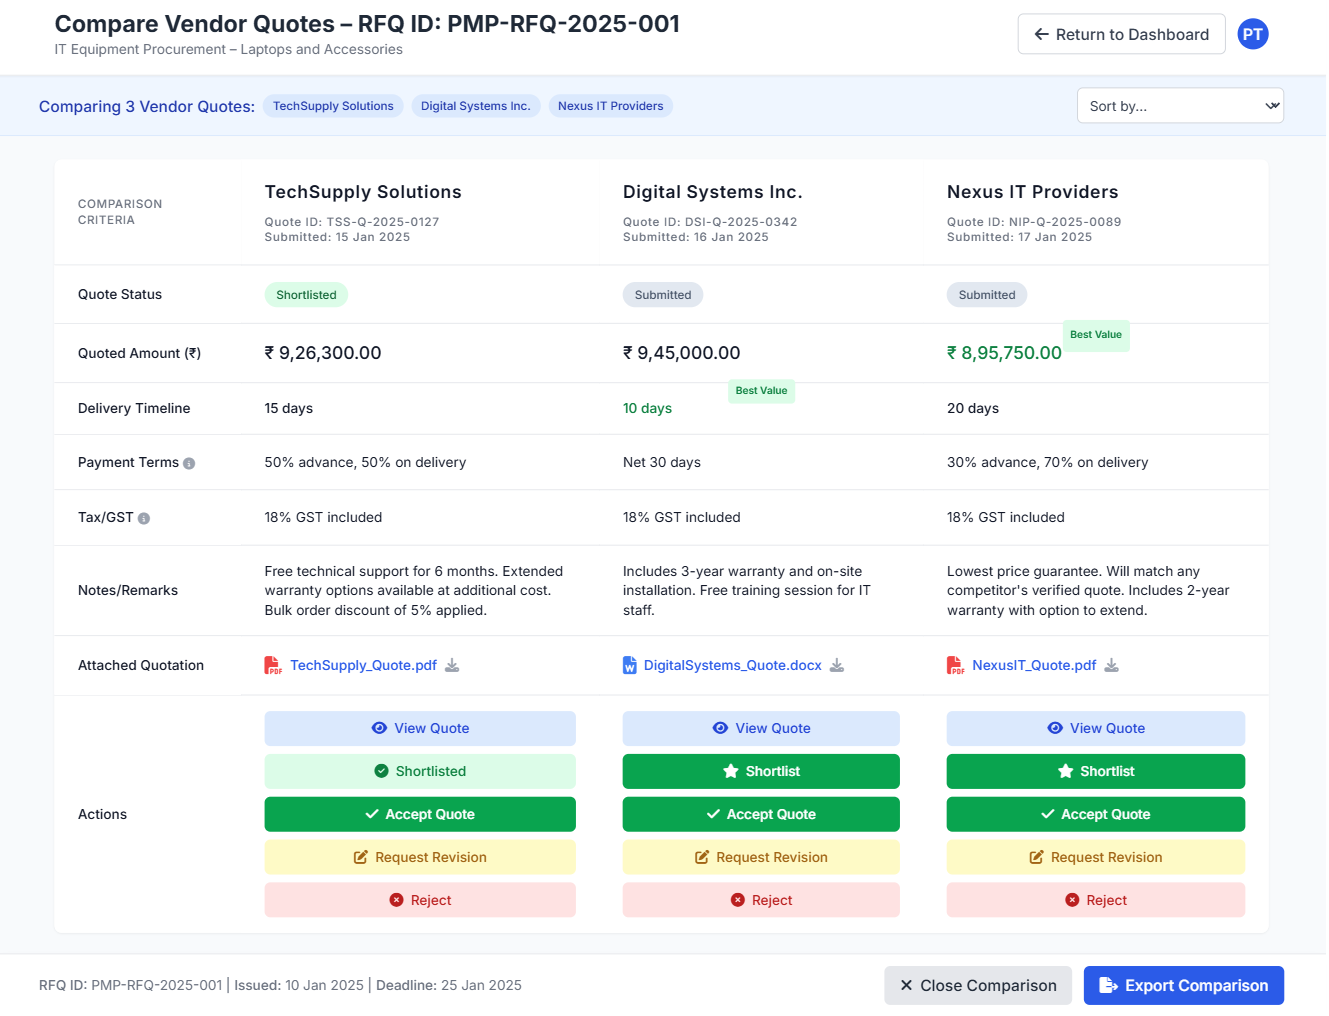Viewport: 1329px width, 1016px height.
Task: View Quote for Nexus IT Providers
Action: coord(1096,729)
